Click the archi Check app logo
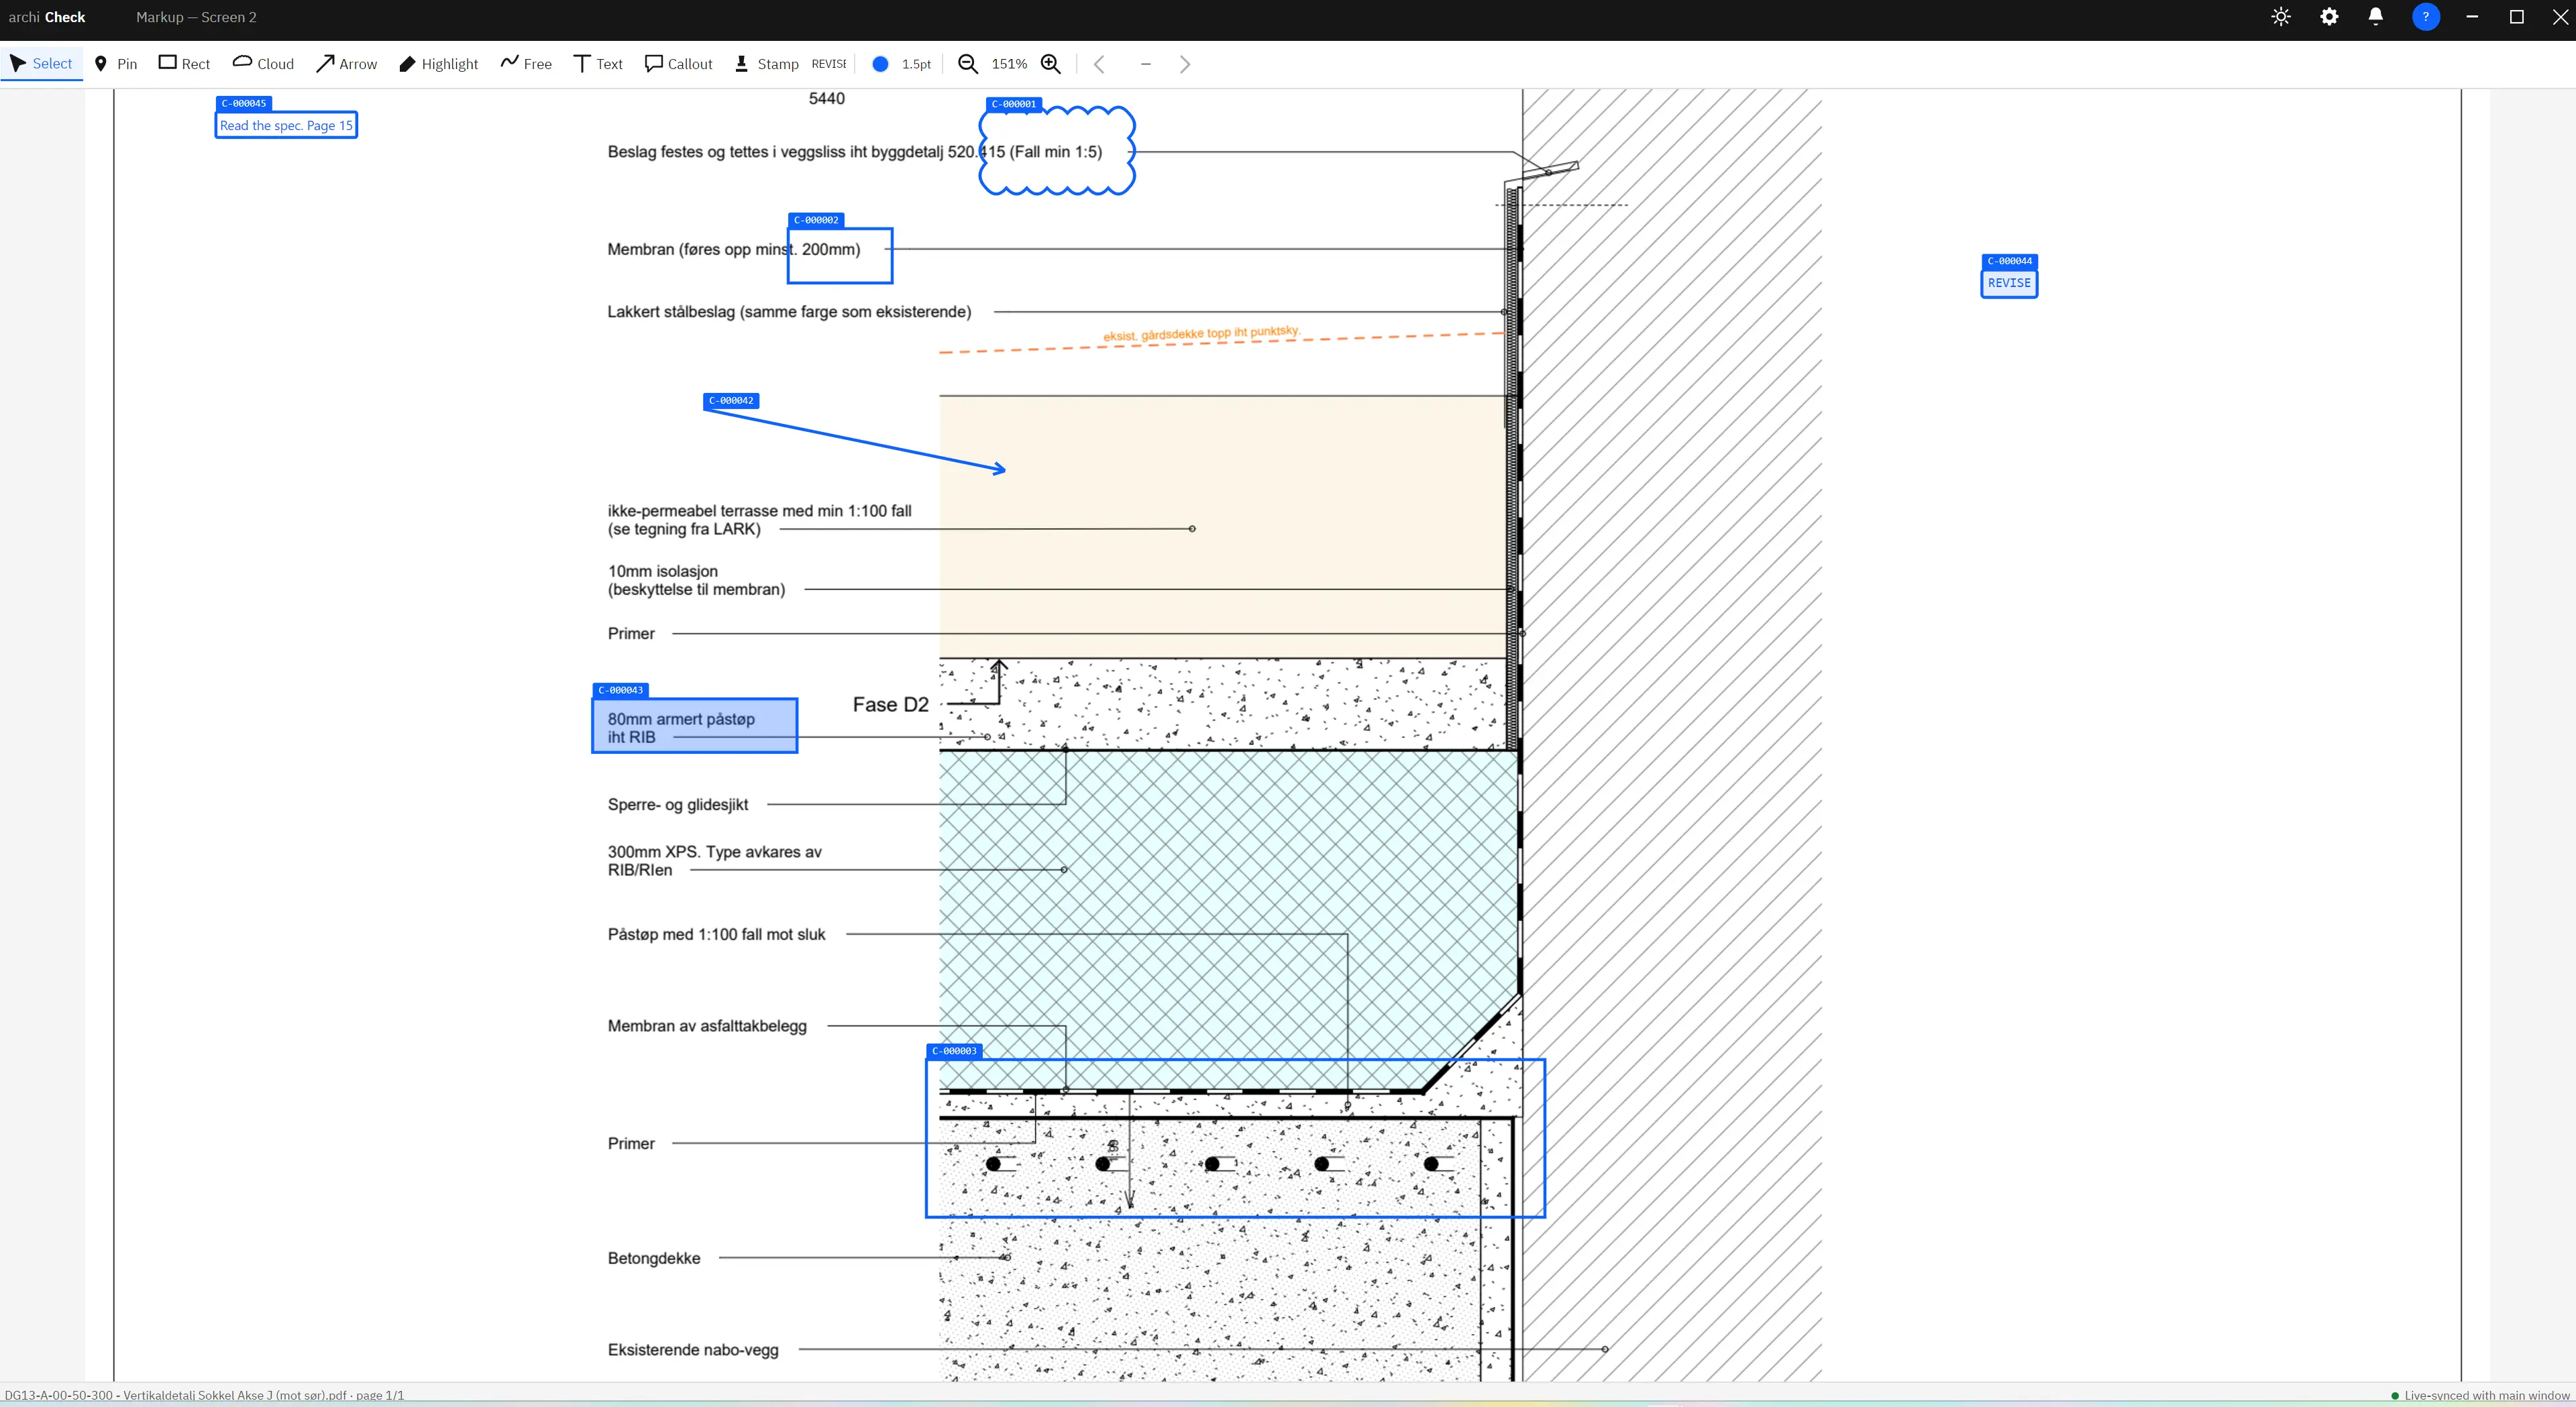Image resolution: width=2576 pixels, height=1407 pixels. (x=47, y=17)
